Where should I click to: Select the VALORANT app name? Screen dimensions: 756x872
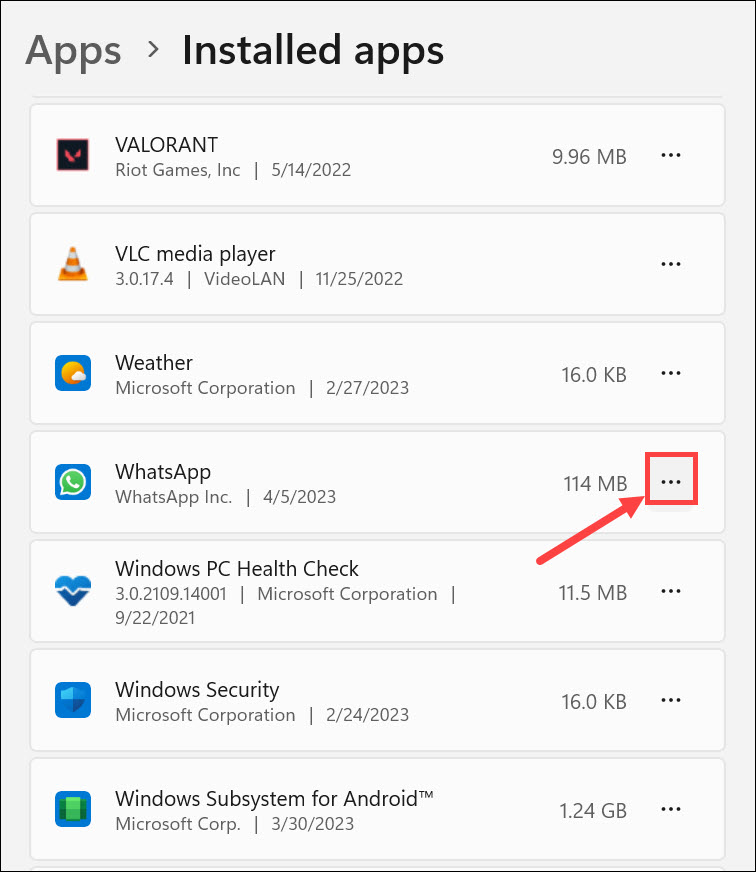[x=166, y=145]
